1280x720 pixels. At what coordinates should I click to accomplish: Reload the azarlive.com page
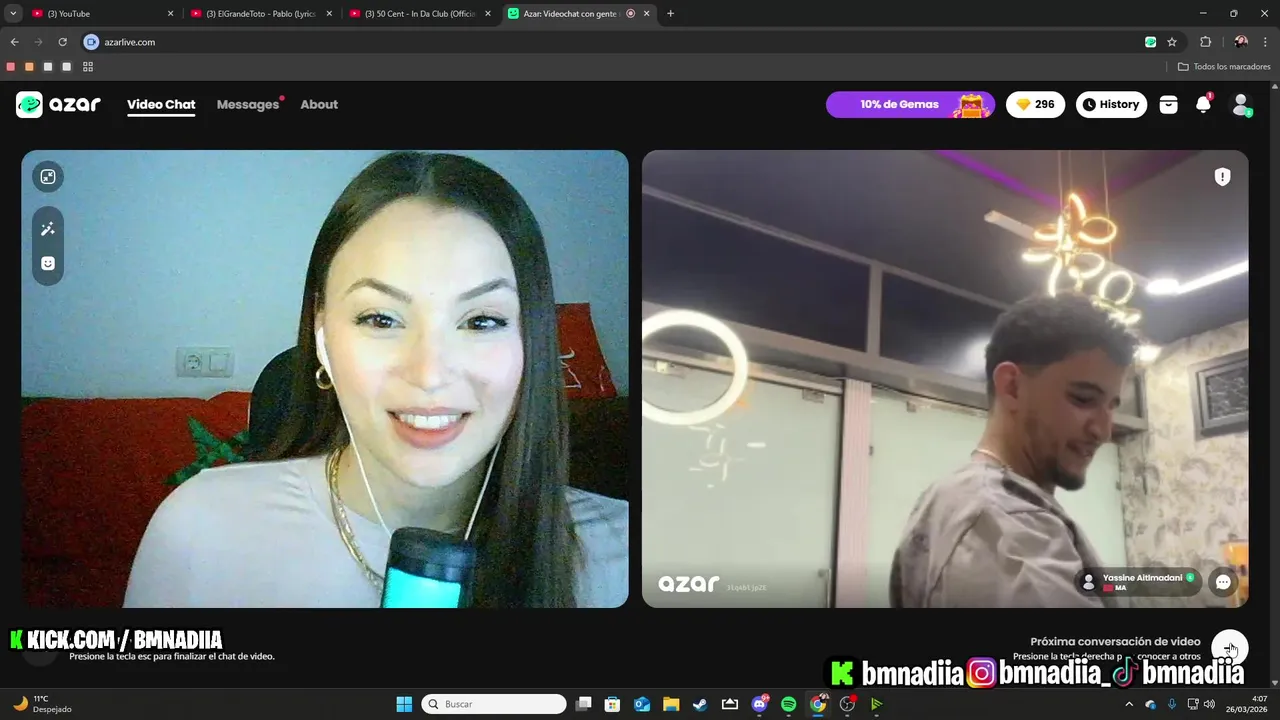point(62,42)
